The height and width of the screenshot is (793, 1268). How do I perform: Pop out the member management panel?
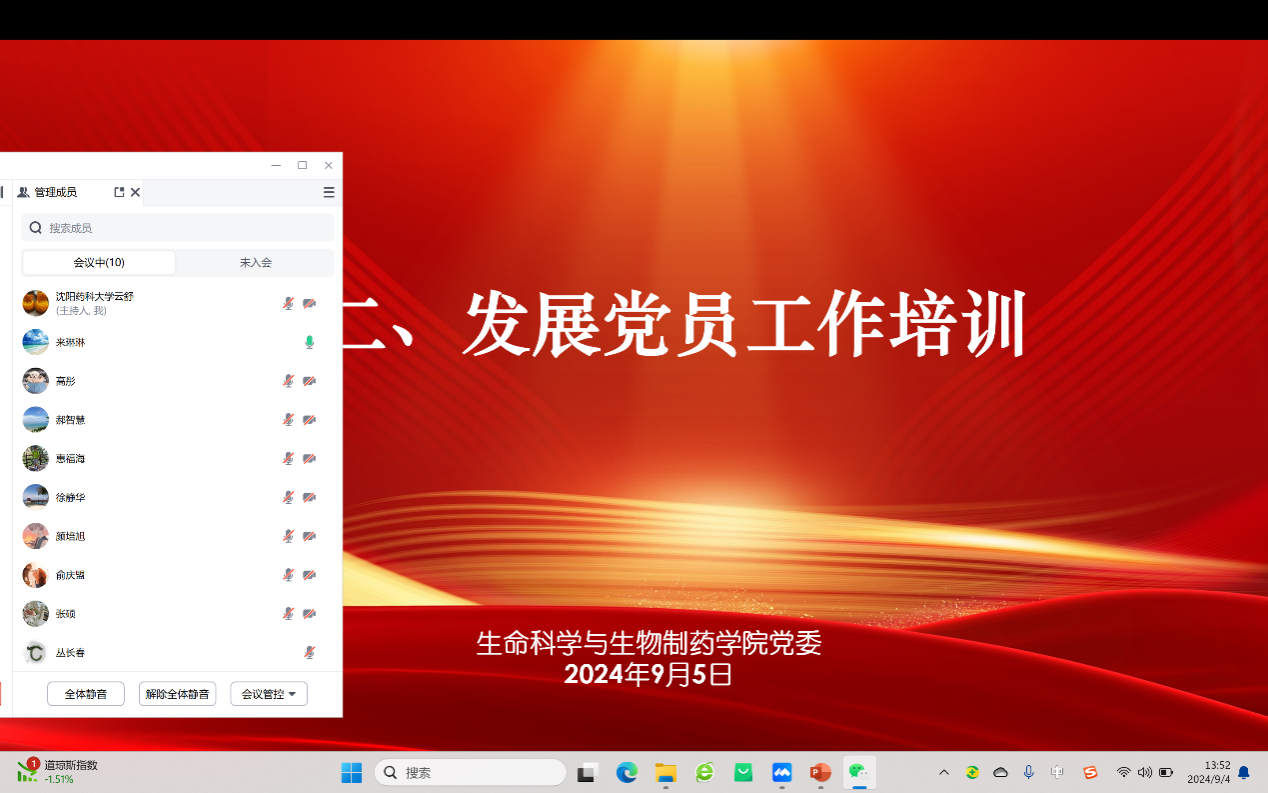point(119,192)
